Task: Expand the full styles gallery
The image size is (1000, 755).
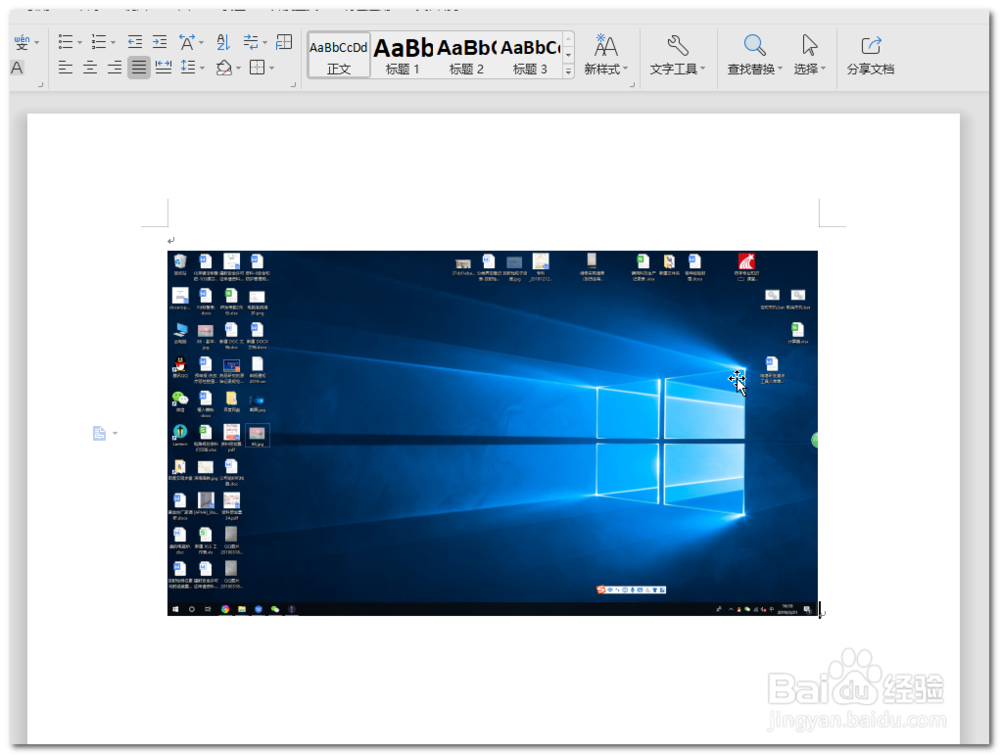Action: (568, 72)
